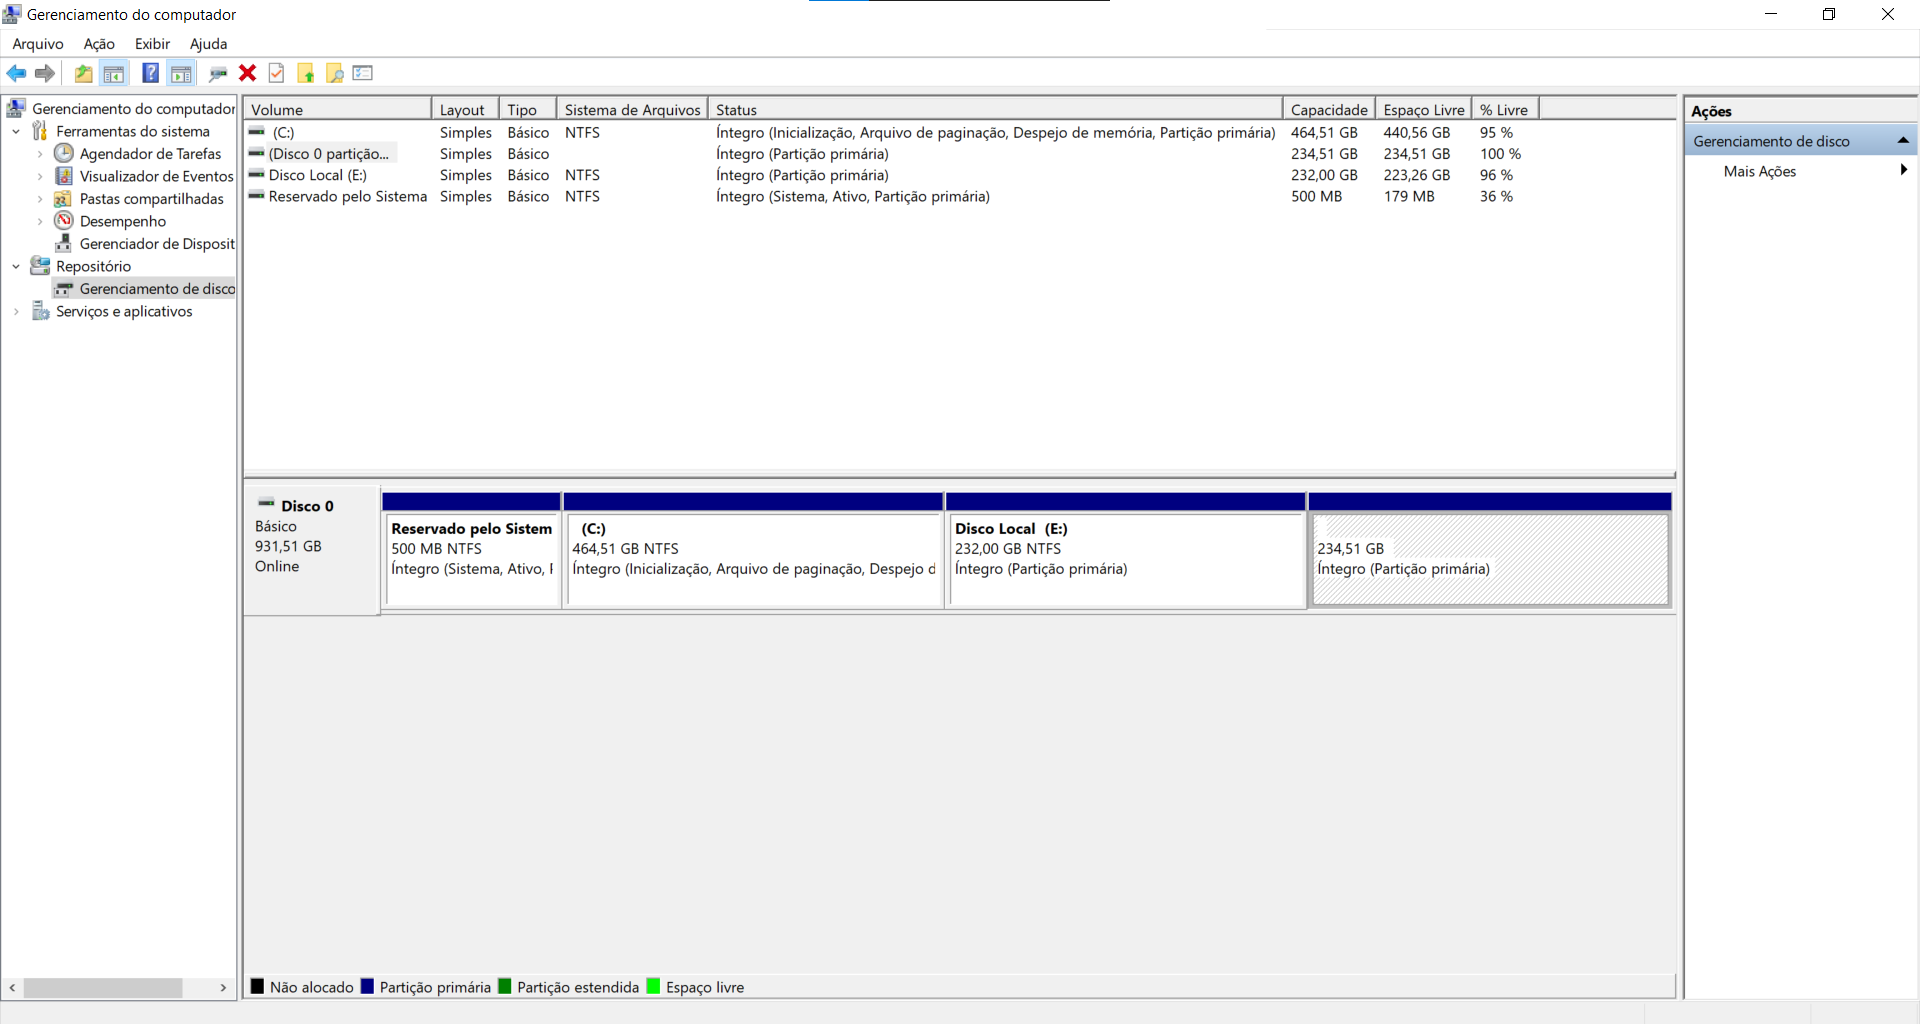The height and width of the screenshot is (1024, 1920).
Task: Click the disk connect/rescan toolbar icon
Action: [x=218, y=73]
